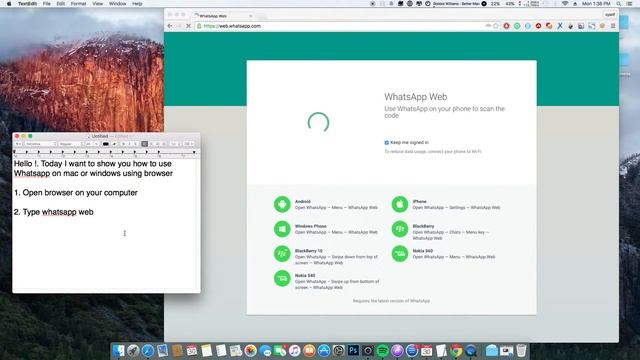Launch Safari from the Dock
This screenshot has height=360, width=640.
(x=148, y=351)
